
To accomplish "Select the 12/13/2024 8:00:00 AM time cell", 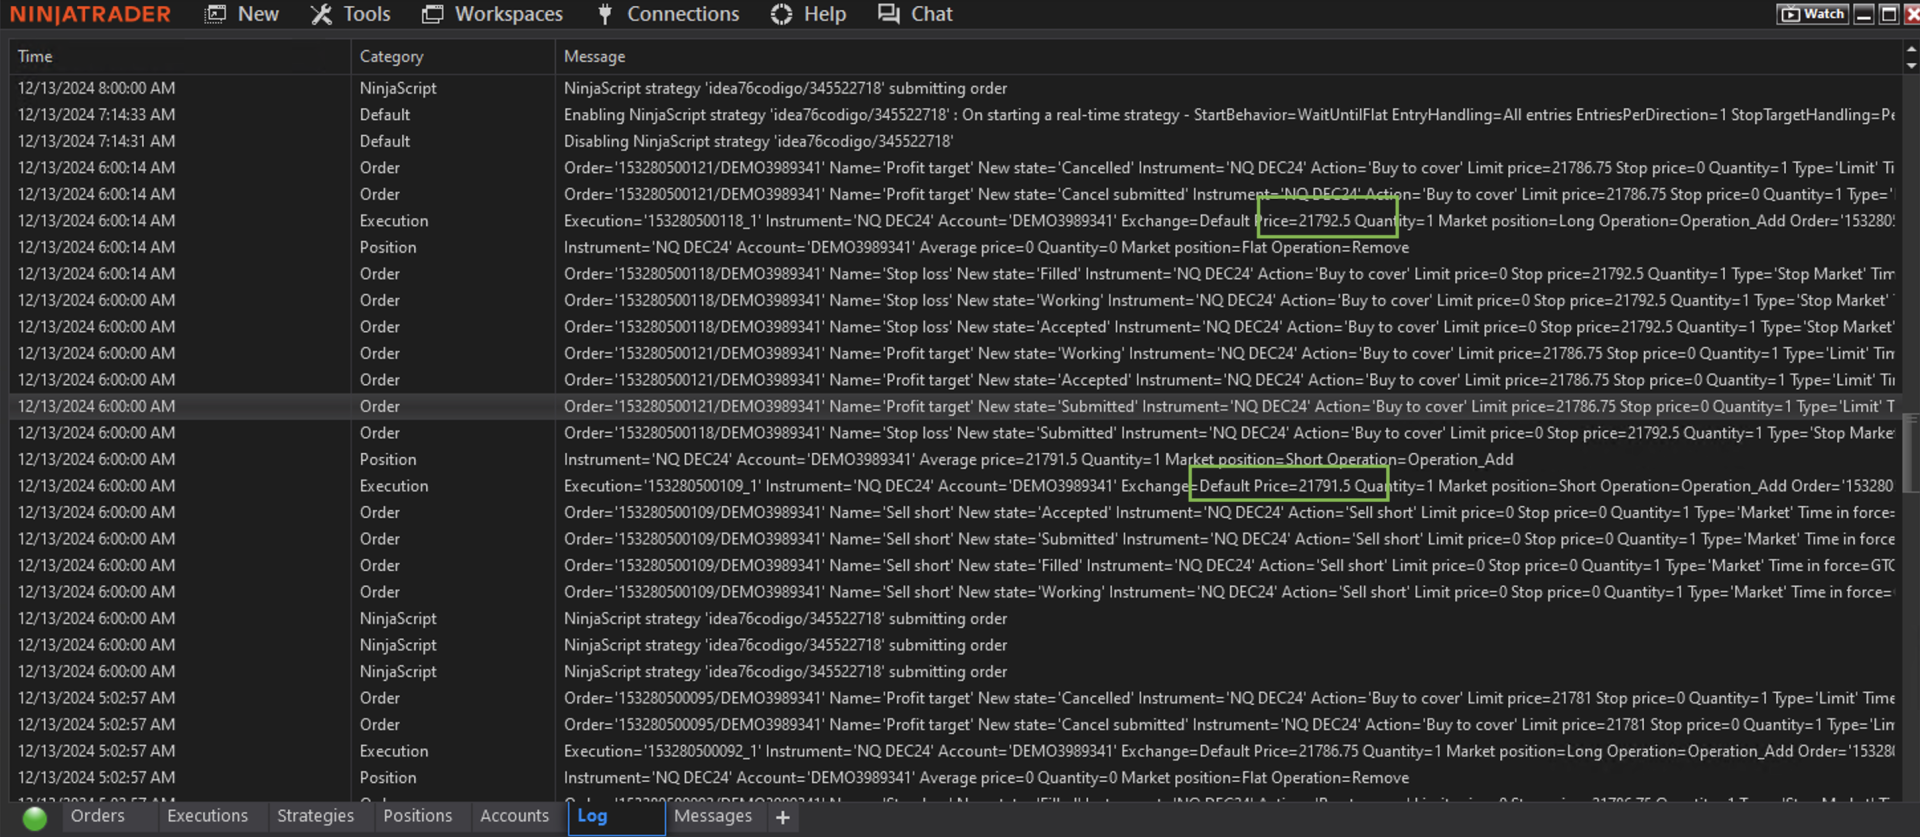I will point(96,88).
